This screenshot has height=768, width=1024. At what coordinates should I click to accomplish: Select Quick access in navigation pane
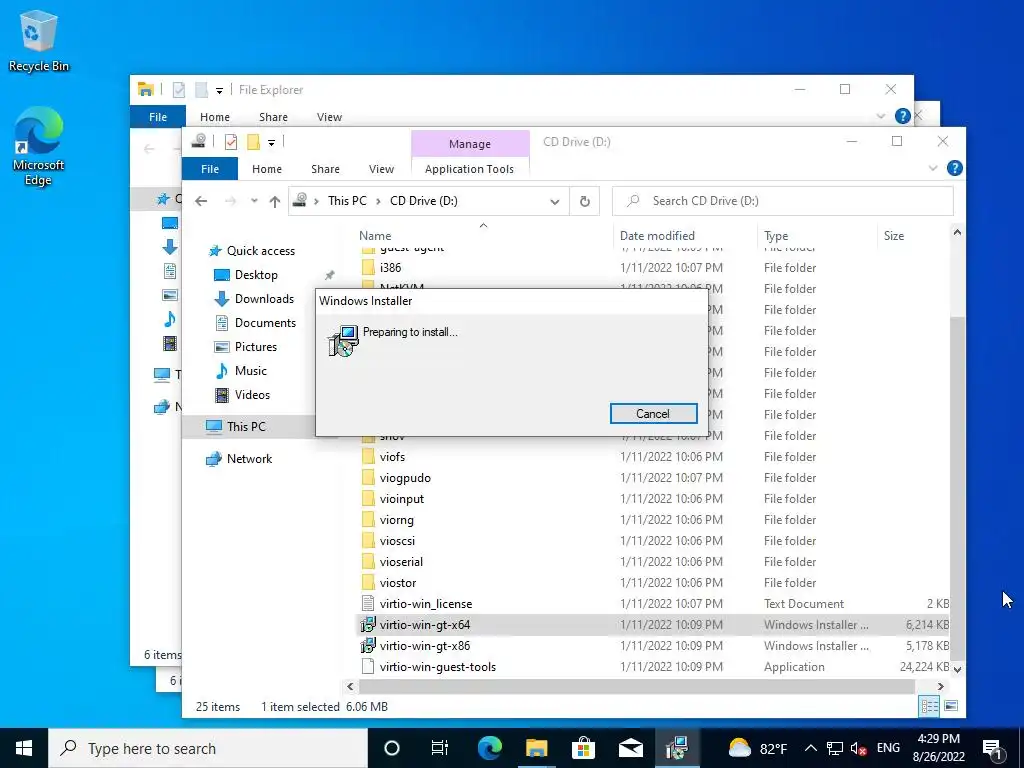pyautogui.click(x=260, y=251)
